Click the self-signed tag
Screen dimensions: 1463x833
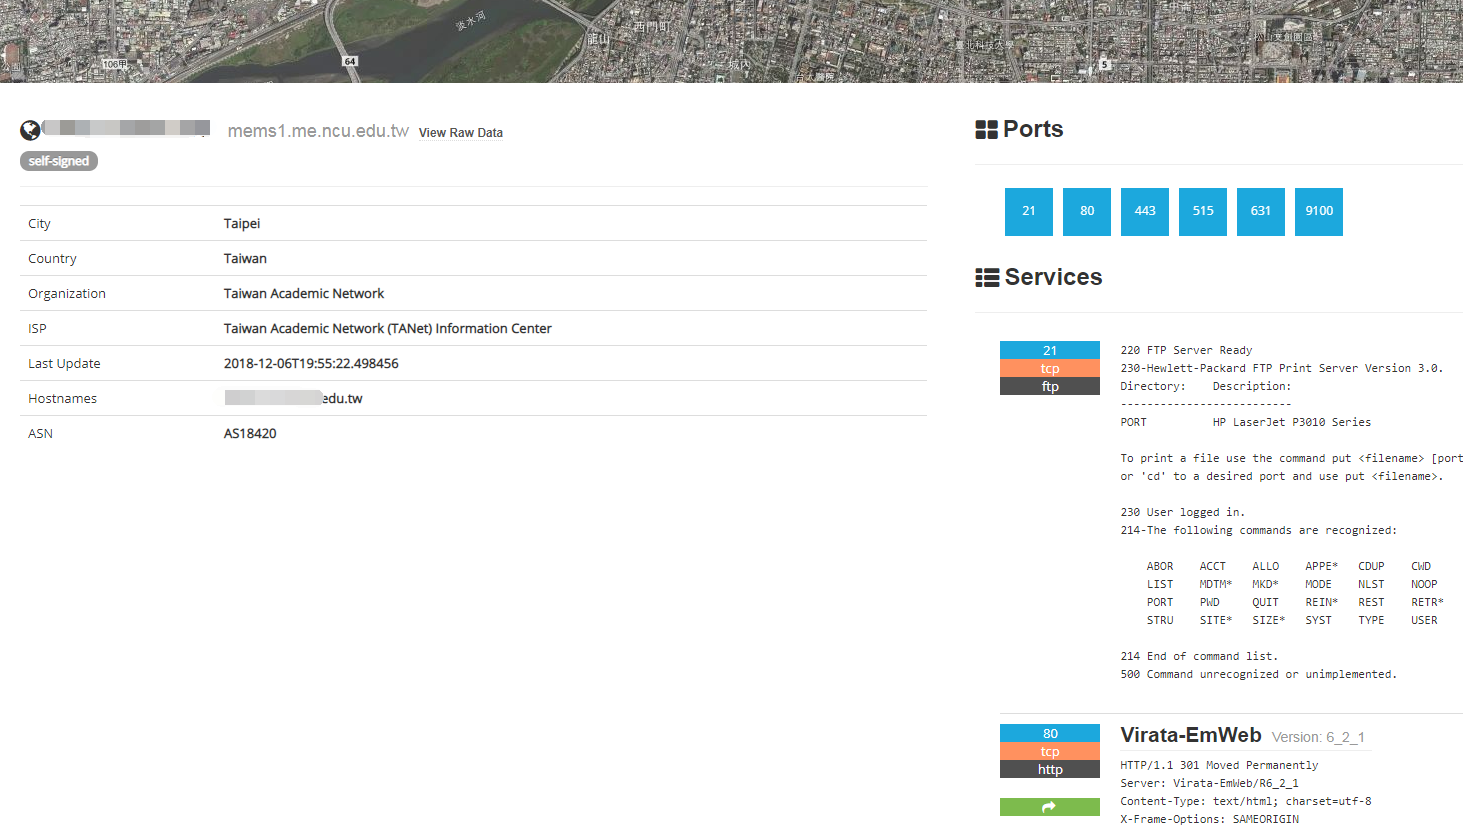point(59,161)
